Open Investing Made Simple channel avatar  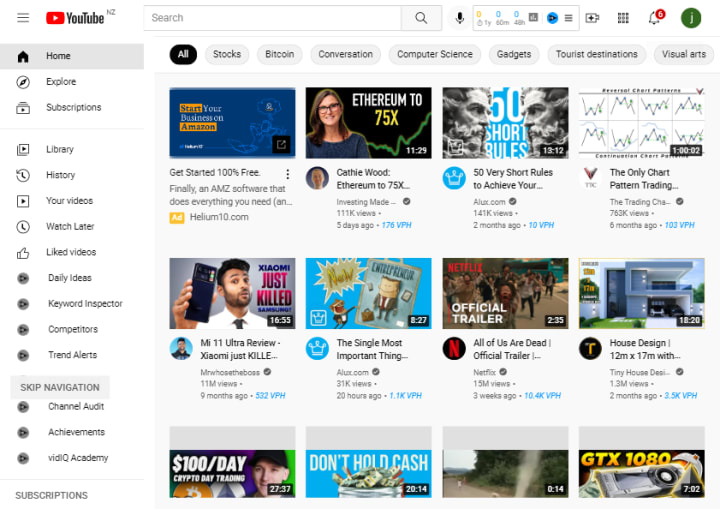(x=317, y=178)
